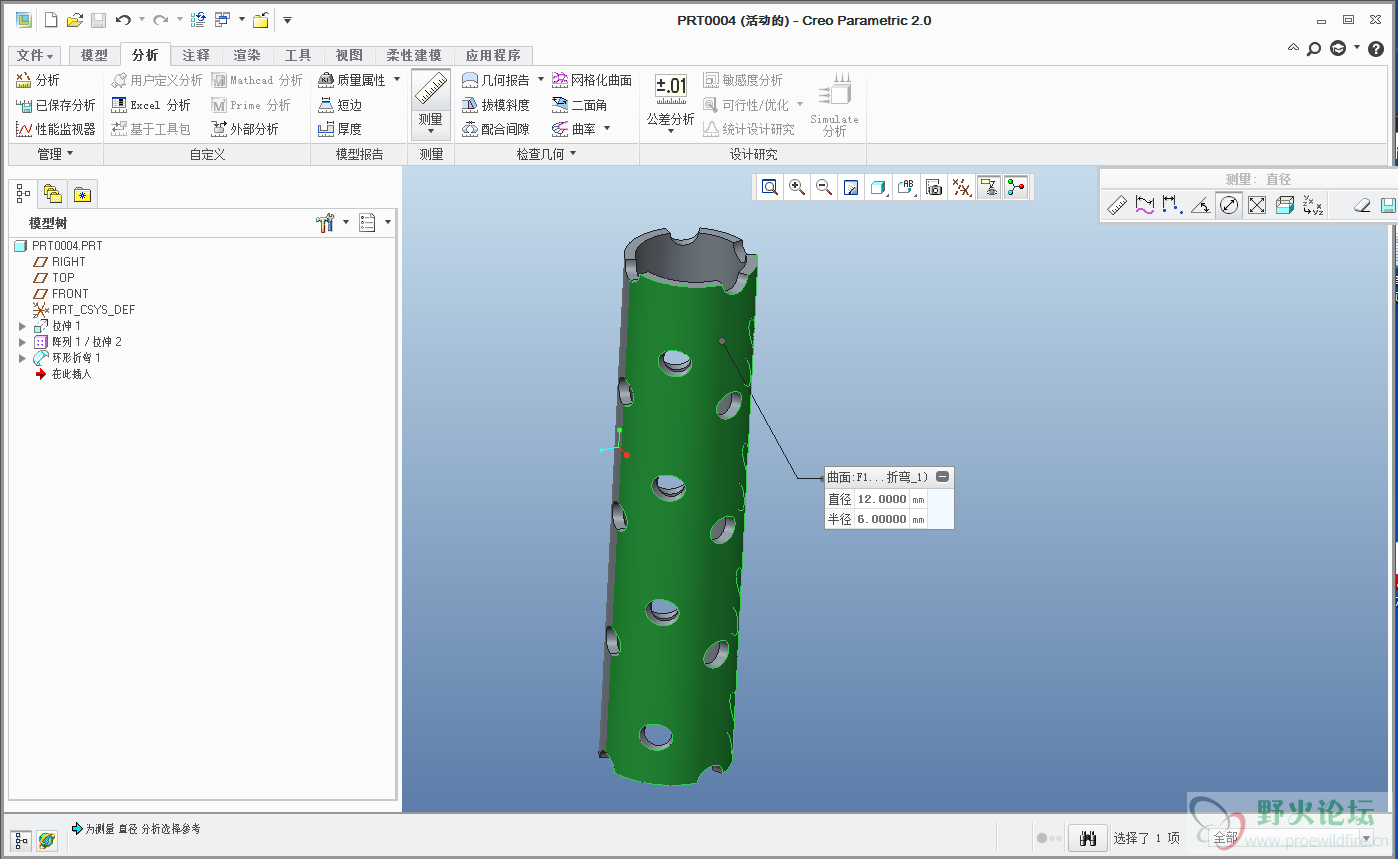
Task: Click the Mesh Surface button
Action: 592,80
